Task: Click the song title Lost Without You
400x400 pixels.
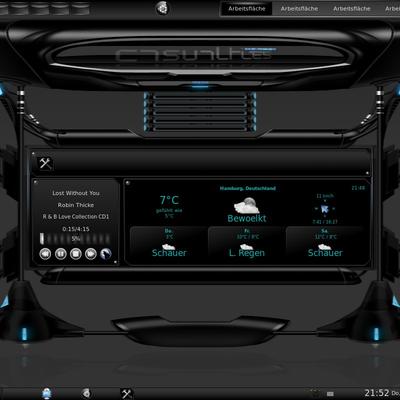Action: click(76, 193)
